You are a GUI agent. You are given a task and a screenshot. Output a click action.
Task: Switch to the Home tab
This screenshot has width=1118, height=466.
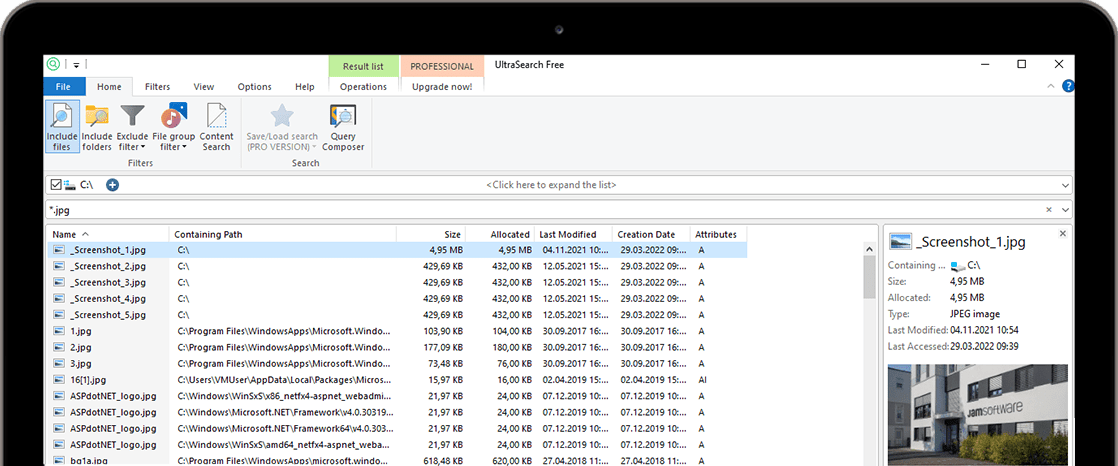[109, 87]
